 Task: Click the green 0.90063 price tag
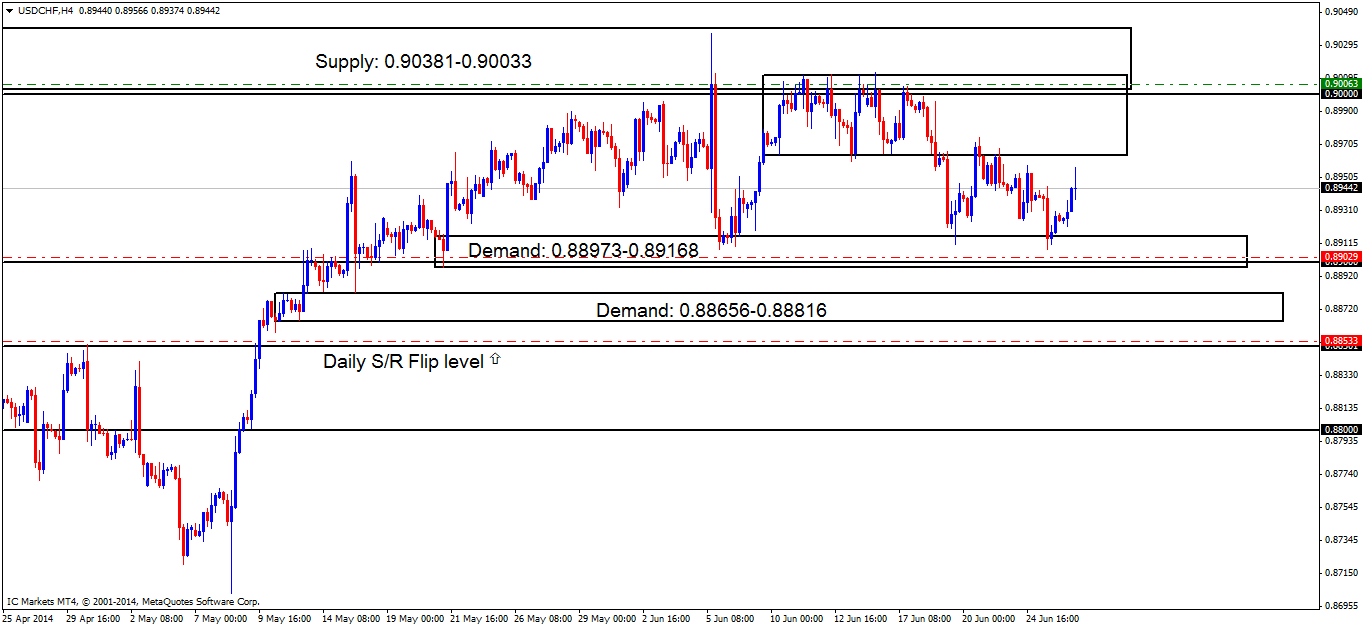[x=1340, y=84]
